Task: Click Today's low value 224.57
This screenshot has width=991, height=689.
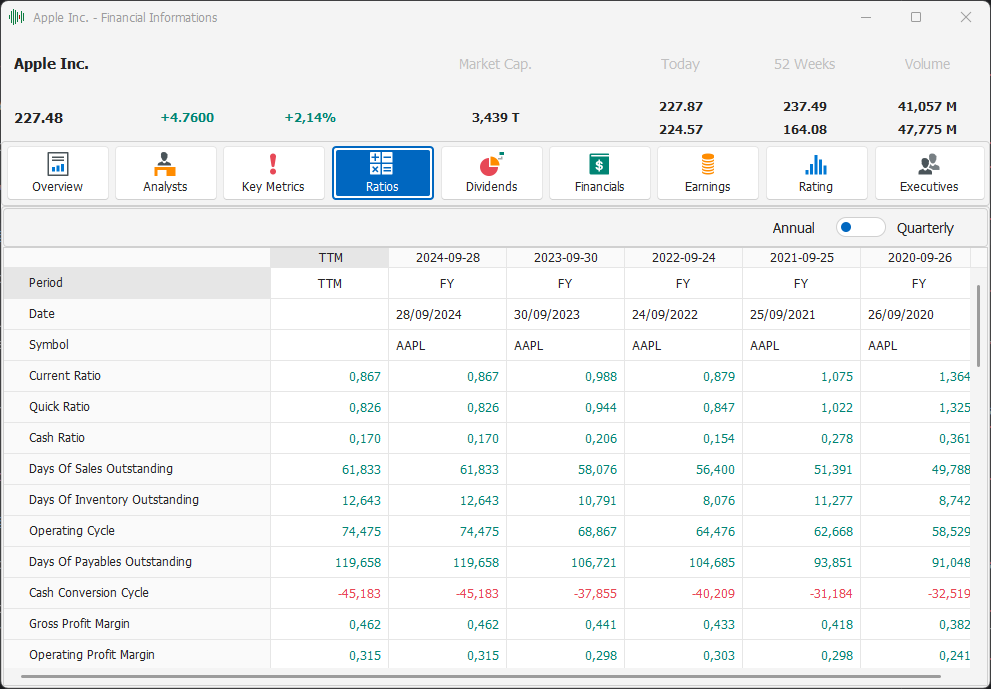Action: pyautogui.click(x=681, y=130)
